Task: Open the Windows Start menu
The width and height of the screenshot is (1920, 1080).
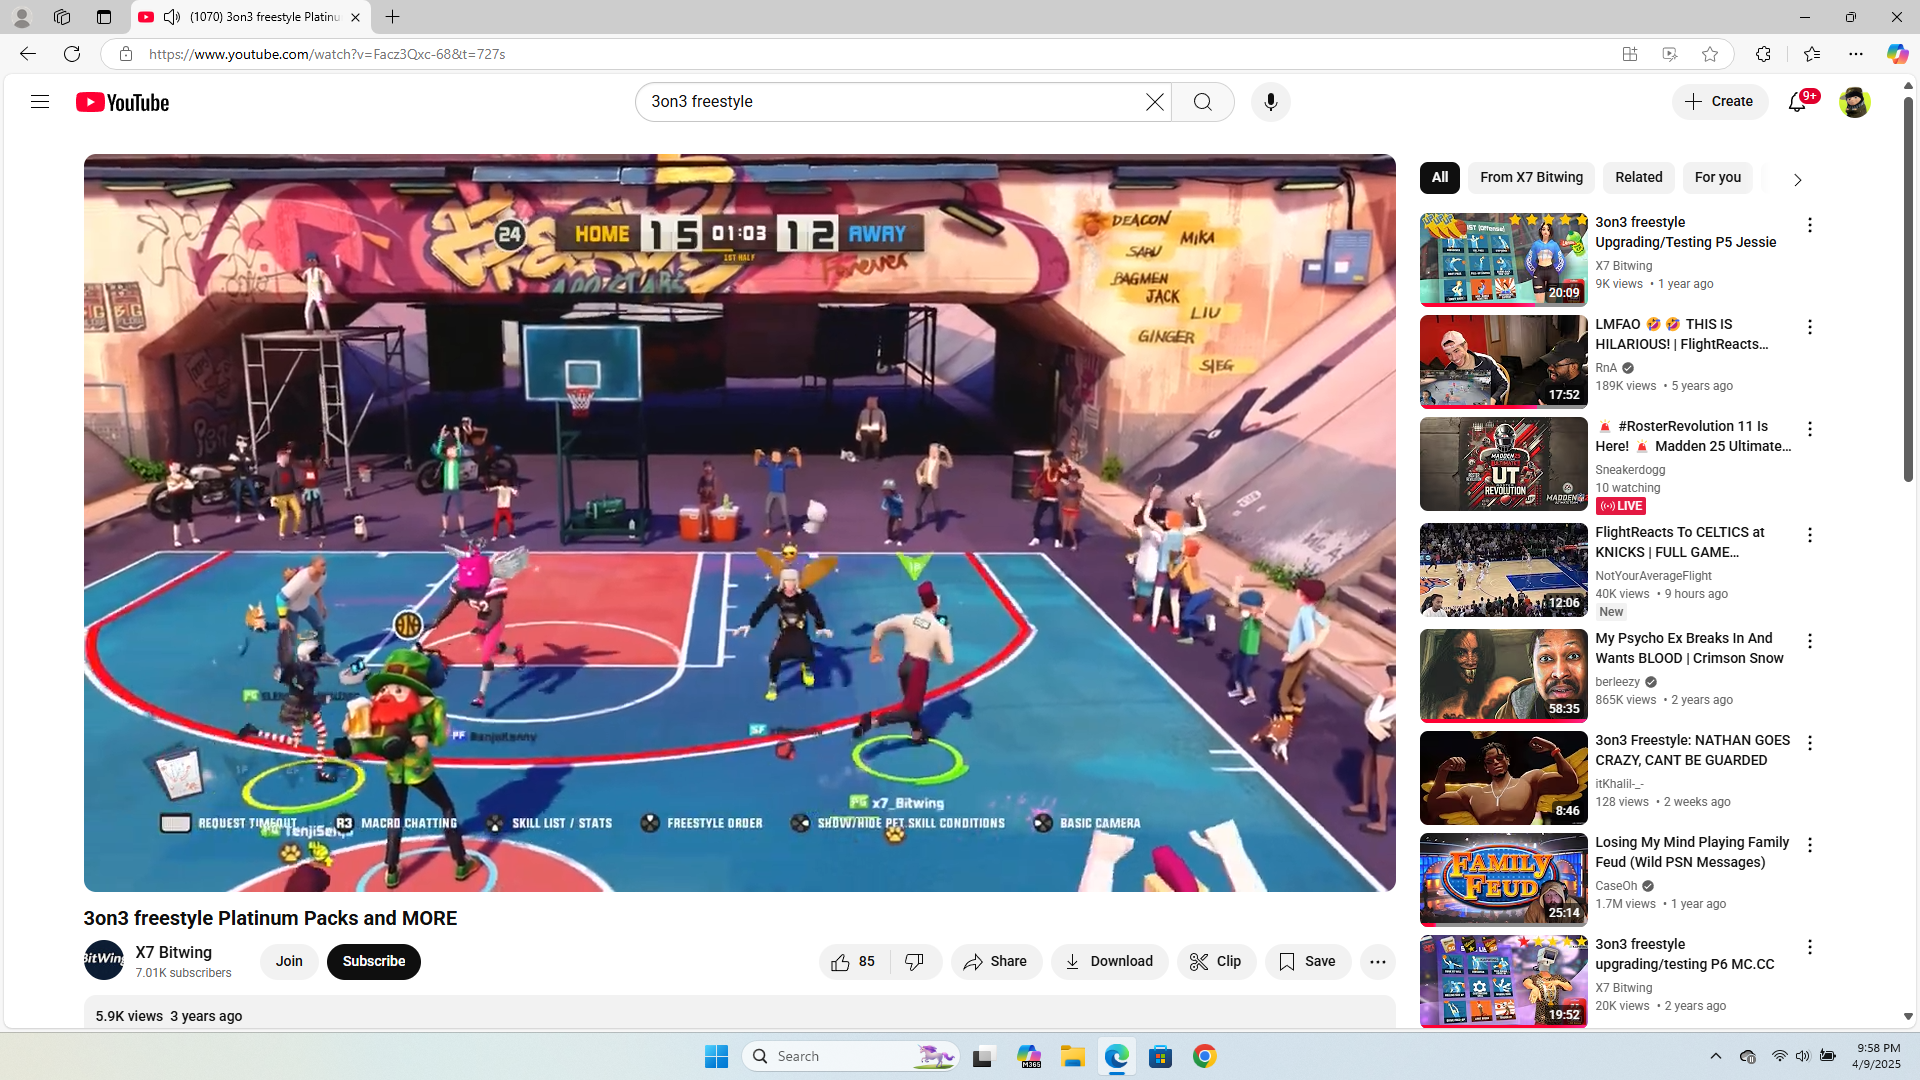Action: [717, 1056]
